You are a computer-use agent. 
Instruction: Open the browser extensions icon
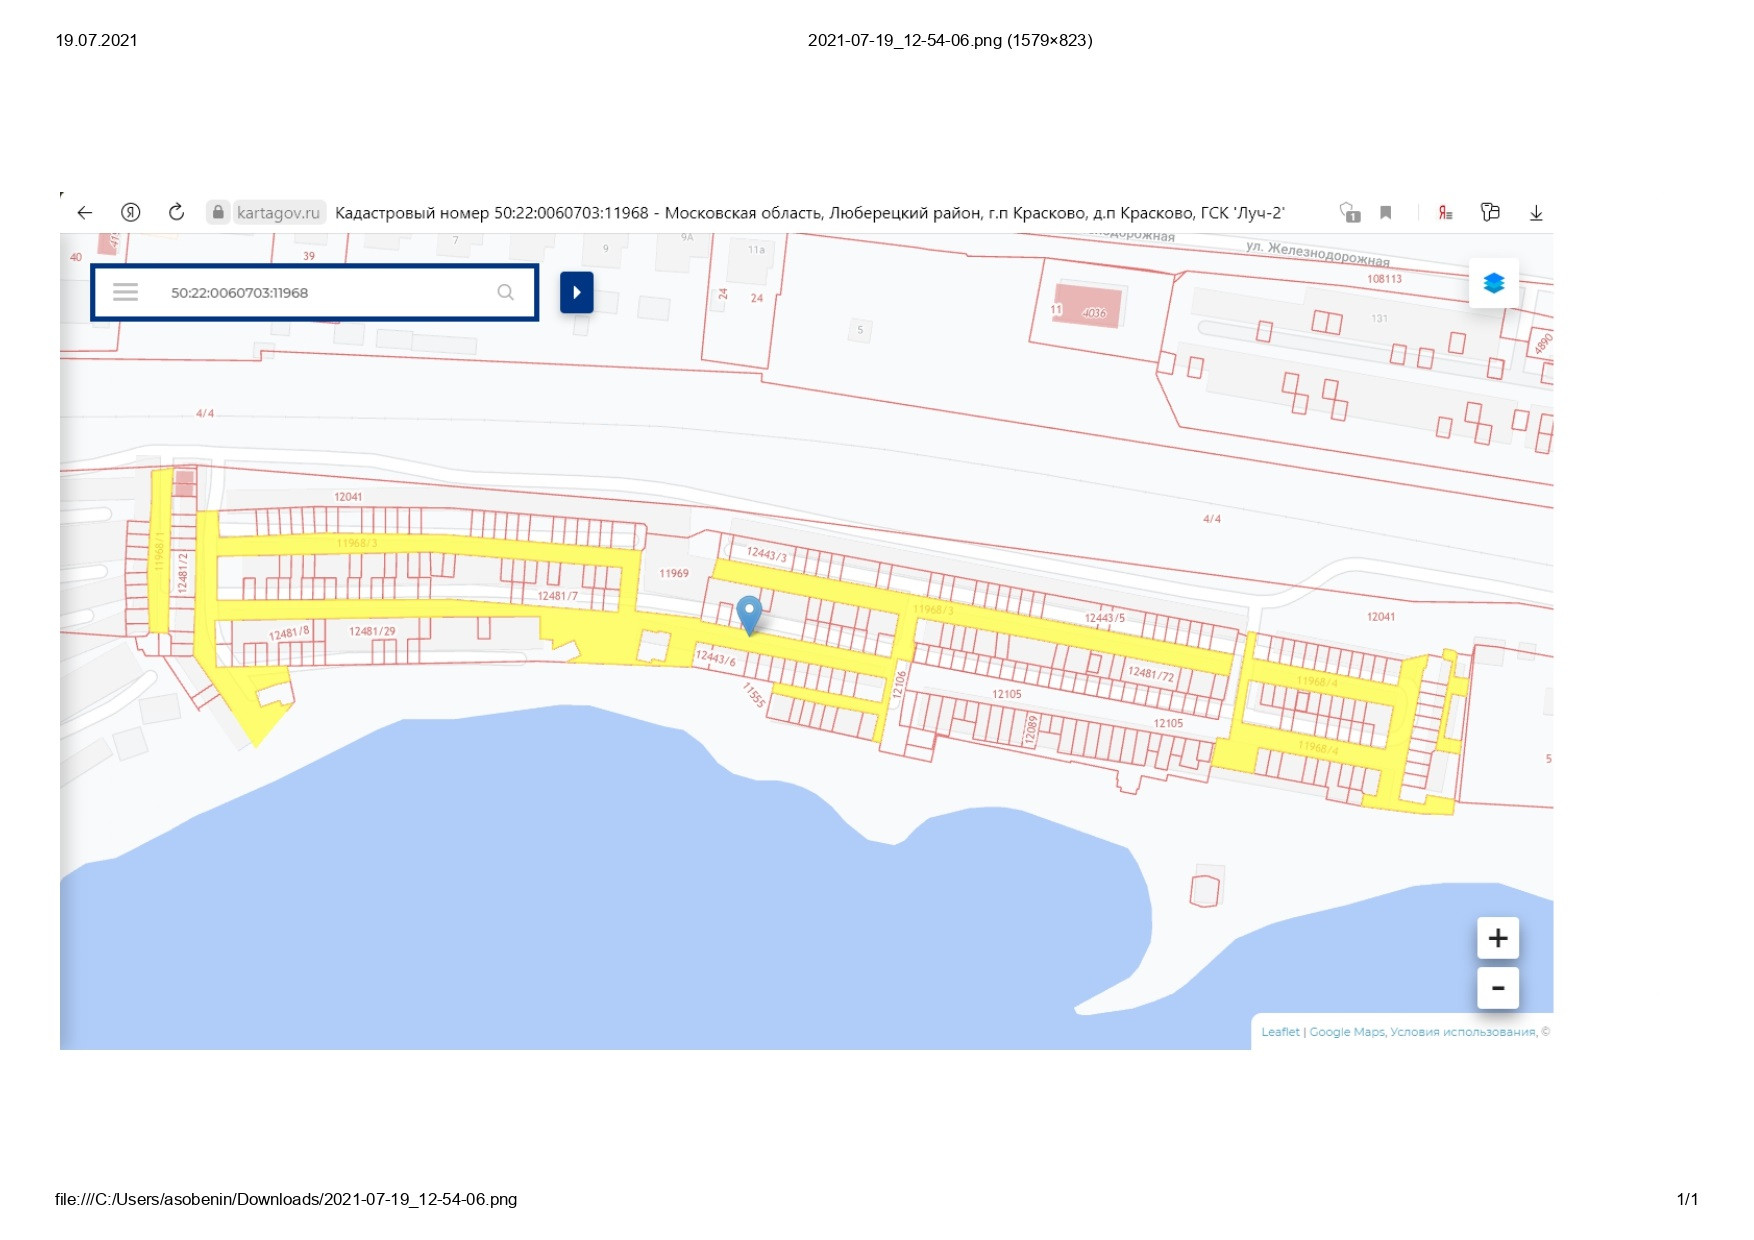coord(1491,212)
